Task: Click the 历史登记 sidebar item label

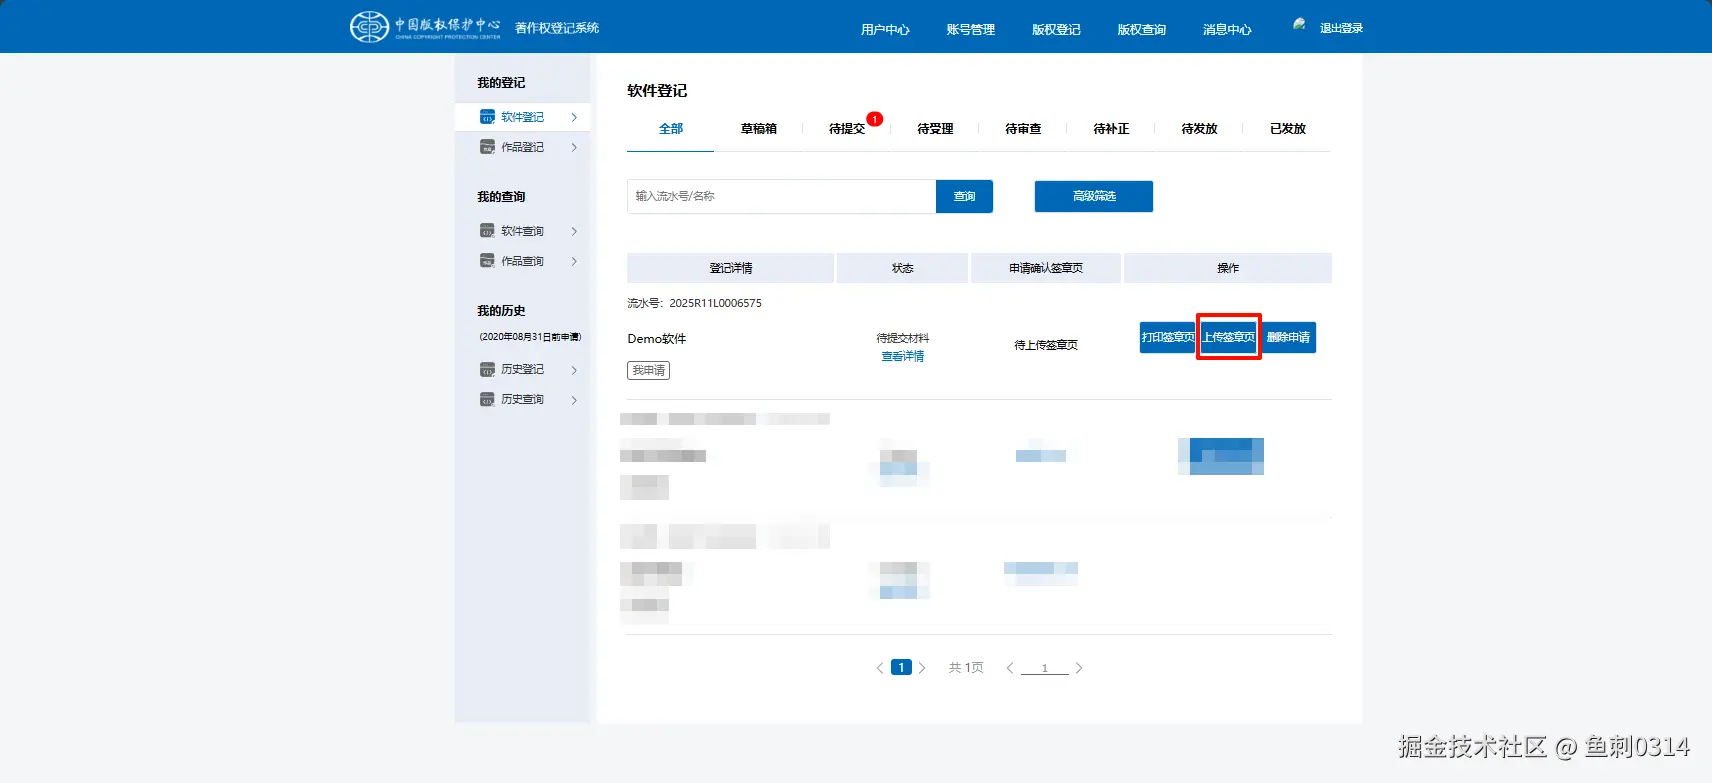Action: coord(522,369)
